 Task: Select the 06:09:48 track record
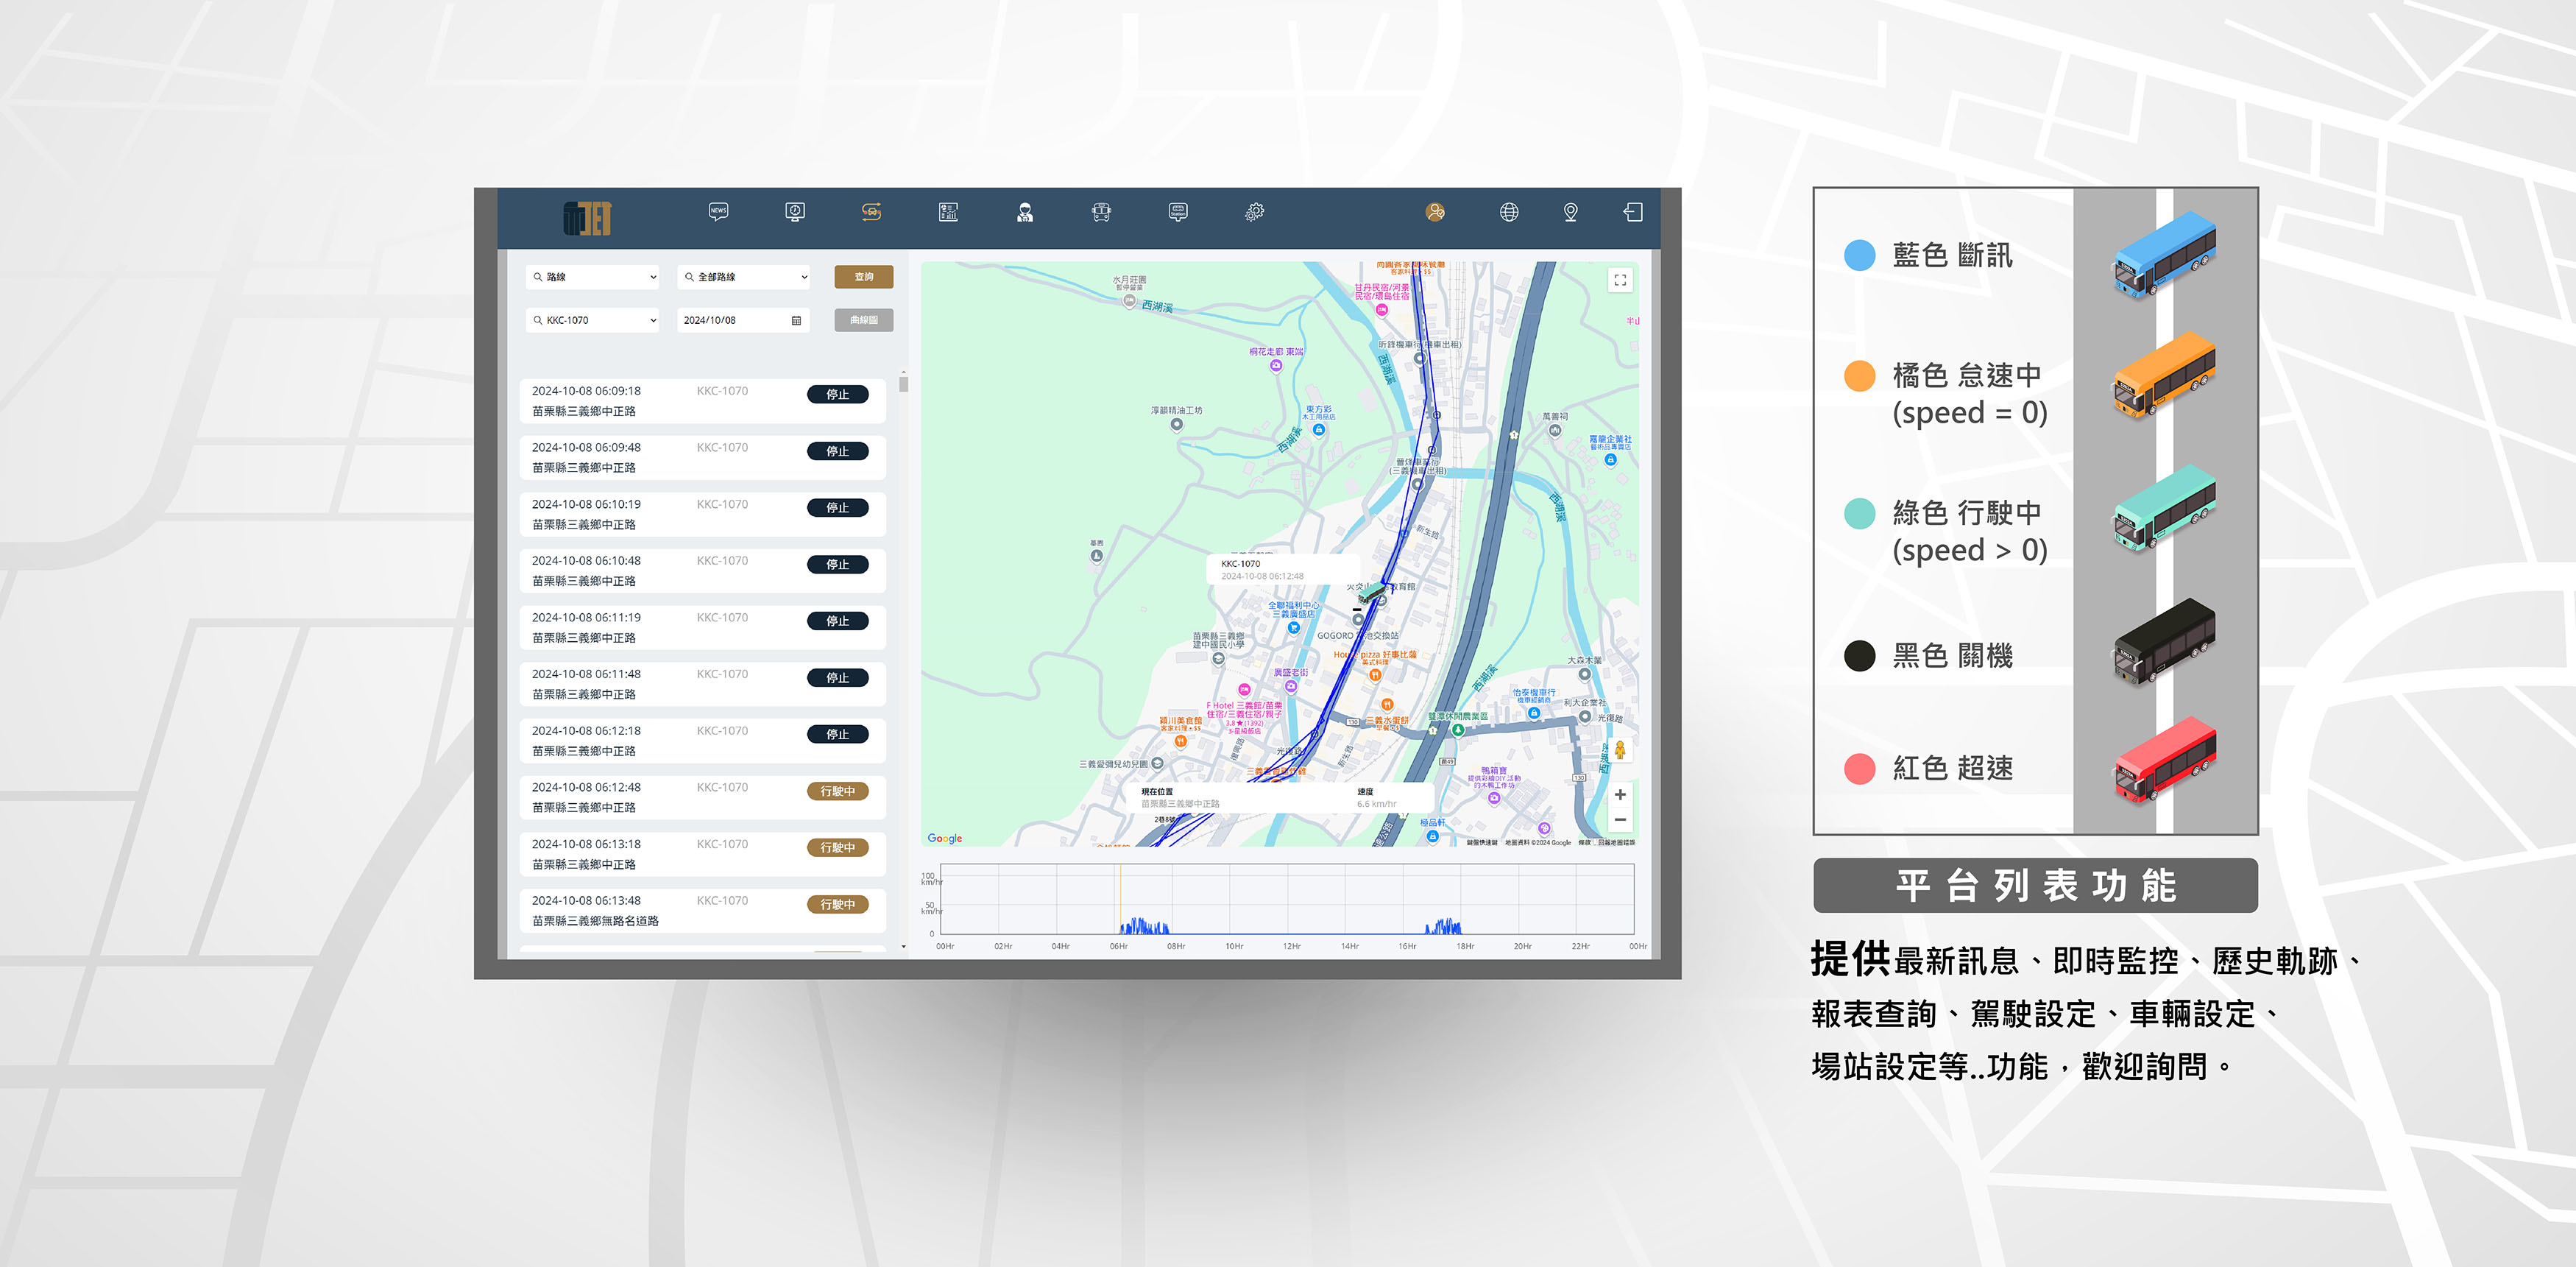(703, 458)
